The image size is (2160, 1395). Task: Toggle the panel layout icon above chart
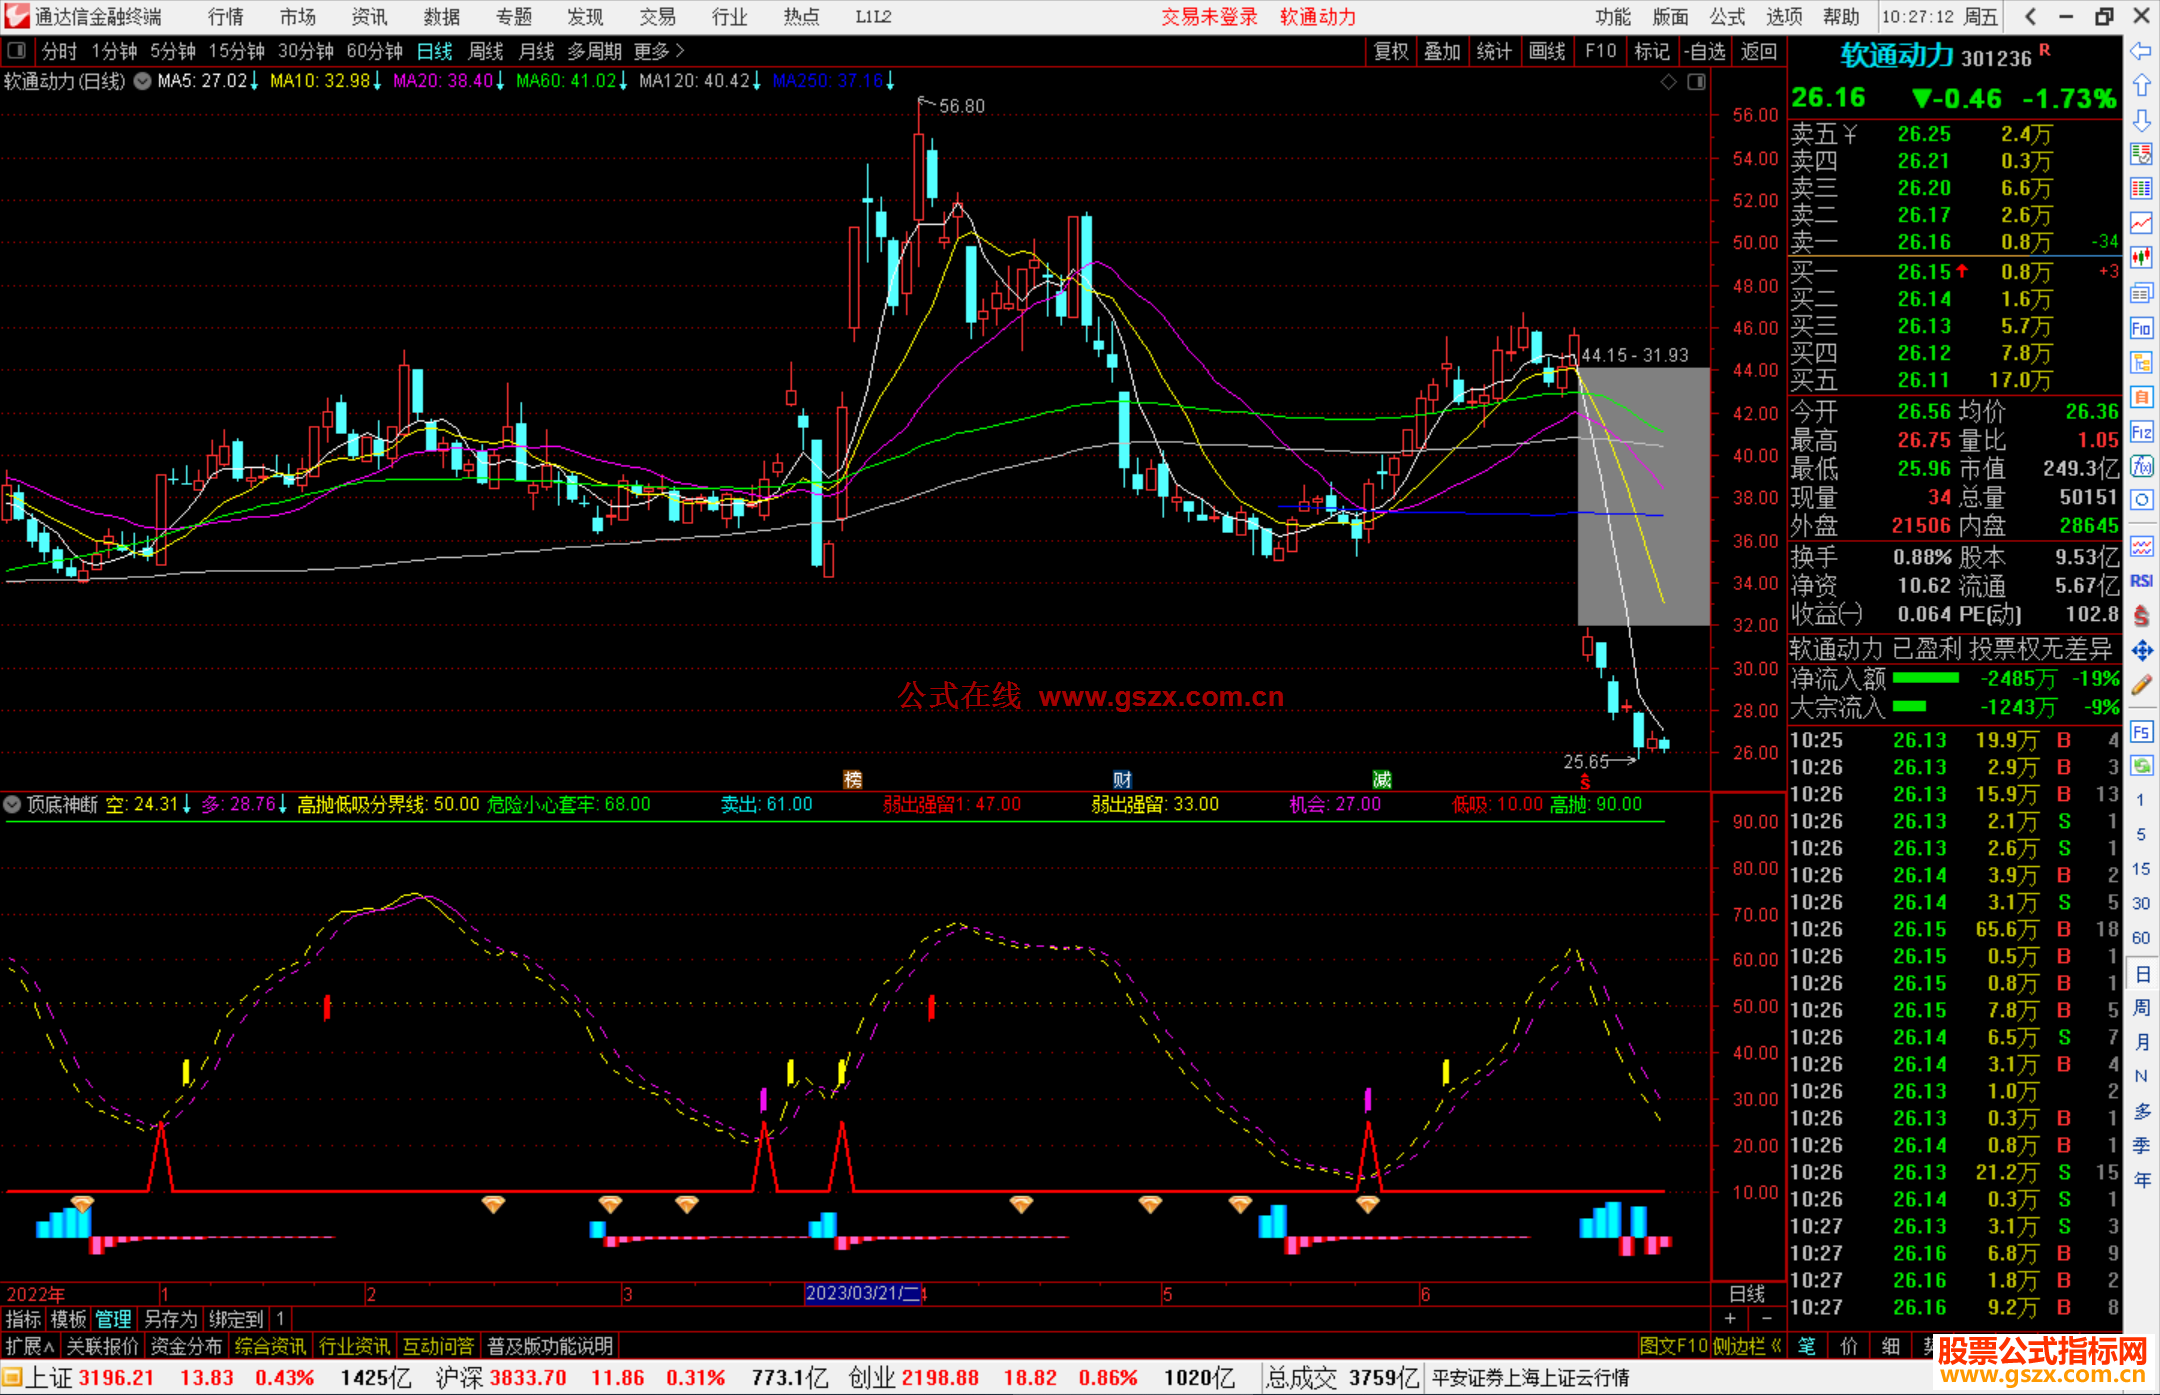[x=1696, y=82]
